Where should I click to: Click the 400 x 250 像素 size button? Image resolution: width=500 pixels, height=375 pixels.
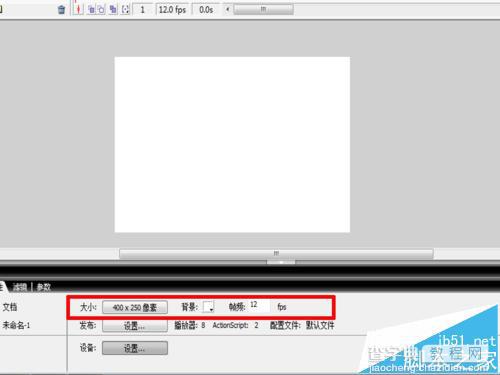135,307
